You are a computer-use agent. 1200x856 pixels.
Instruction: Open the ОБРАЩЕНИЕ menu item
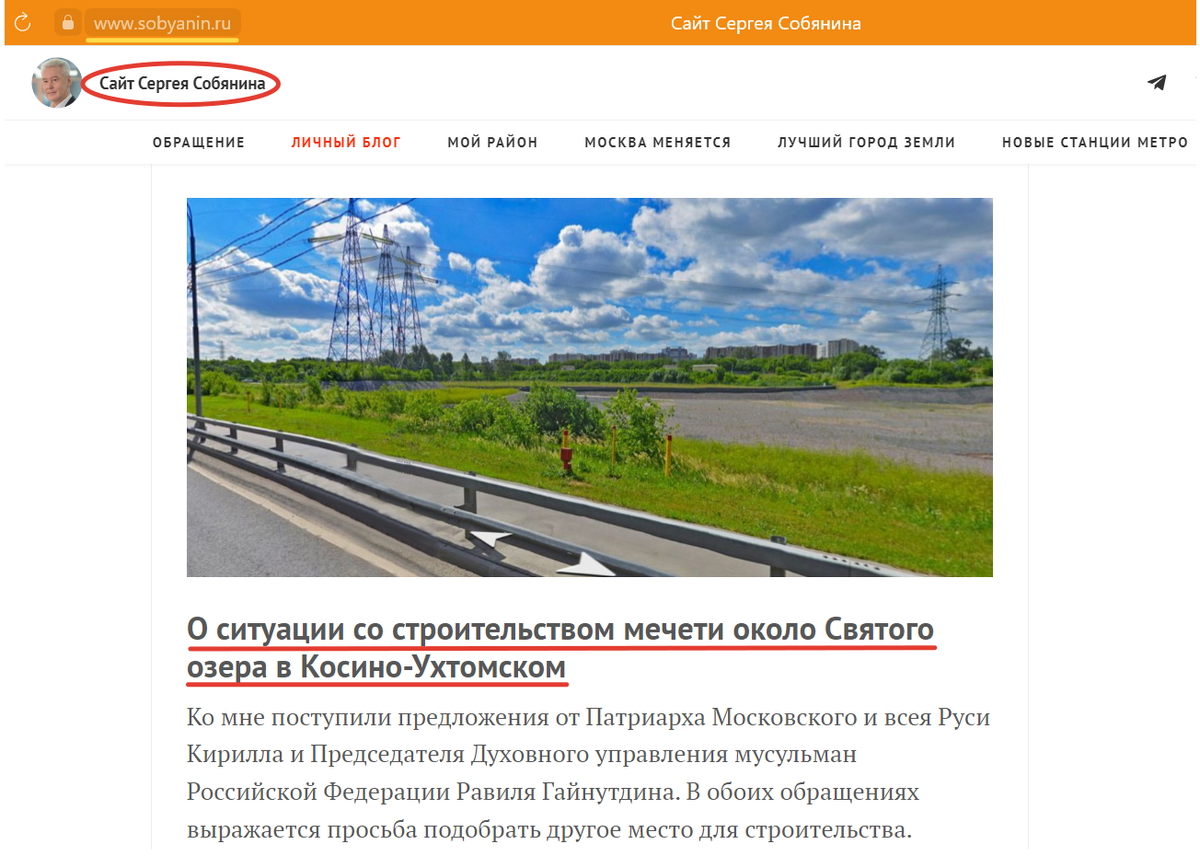point(199,143)
